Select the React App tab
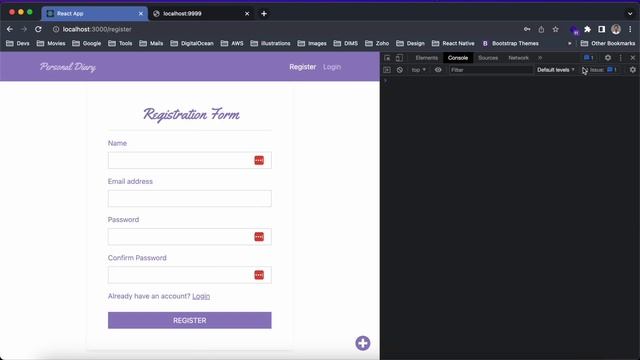This screenshot has width=640, height=360. 95,13
